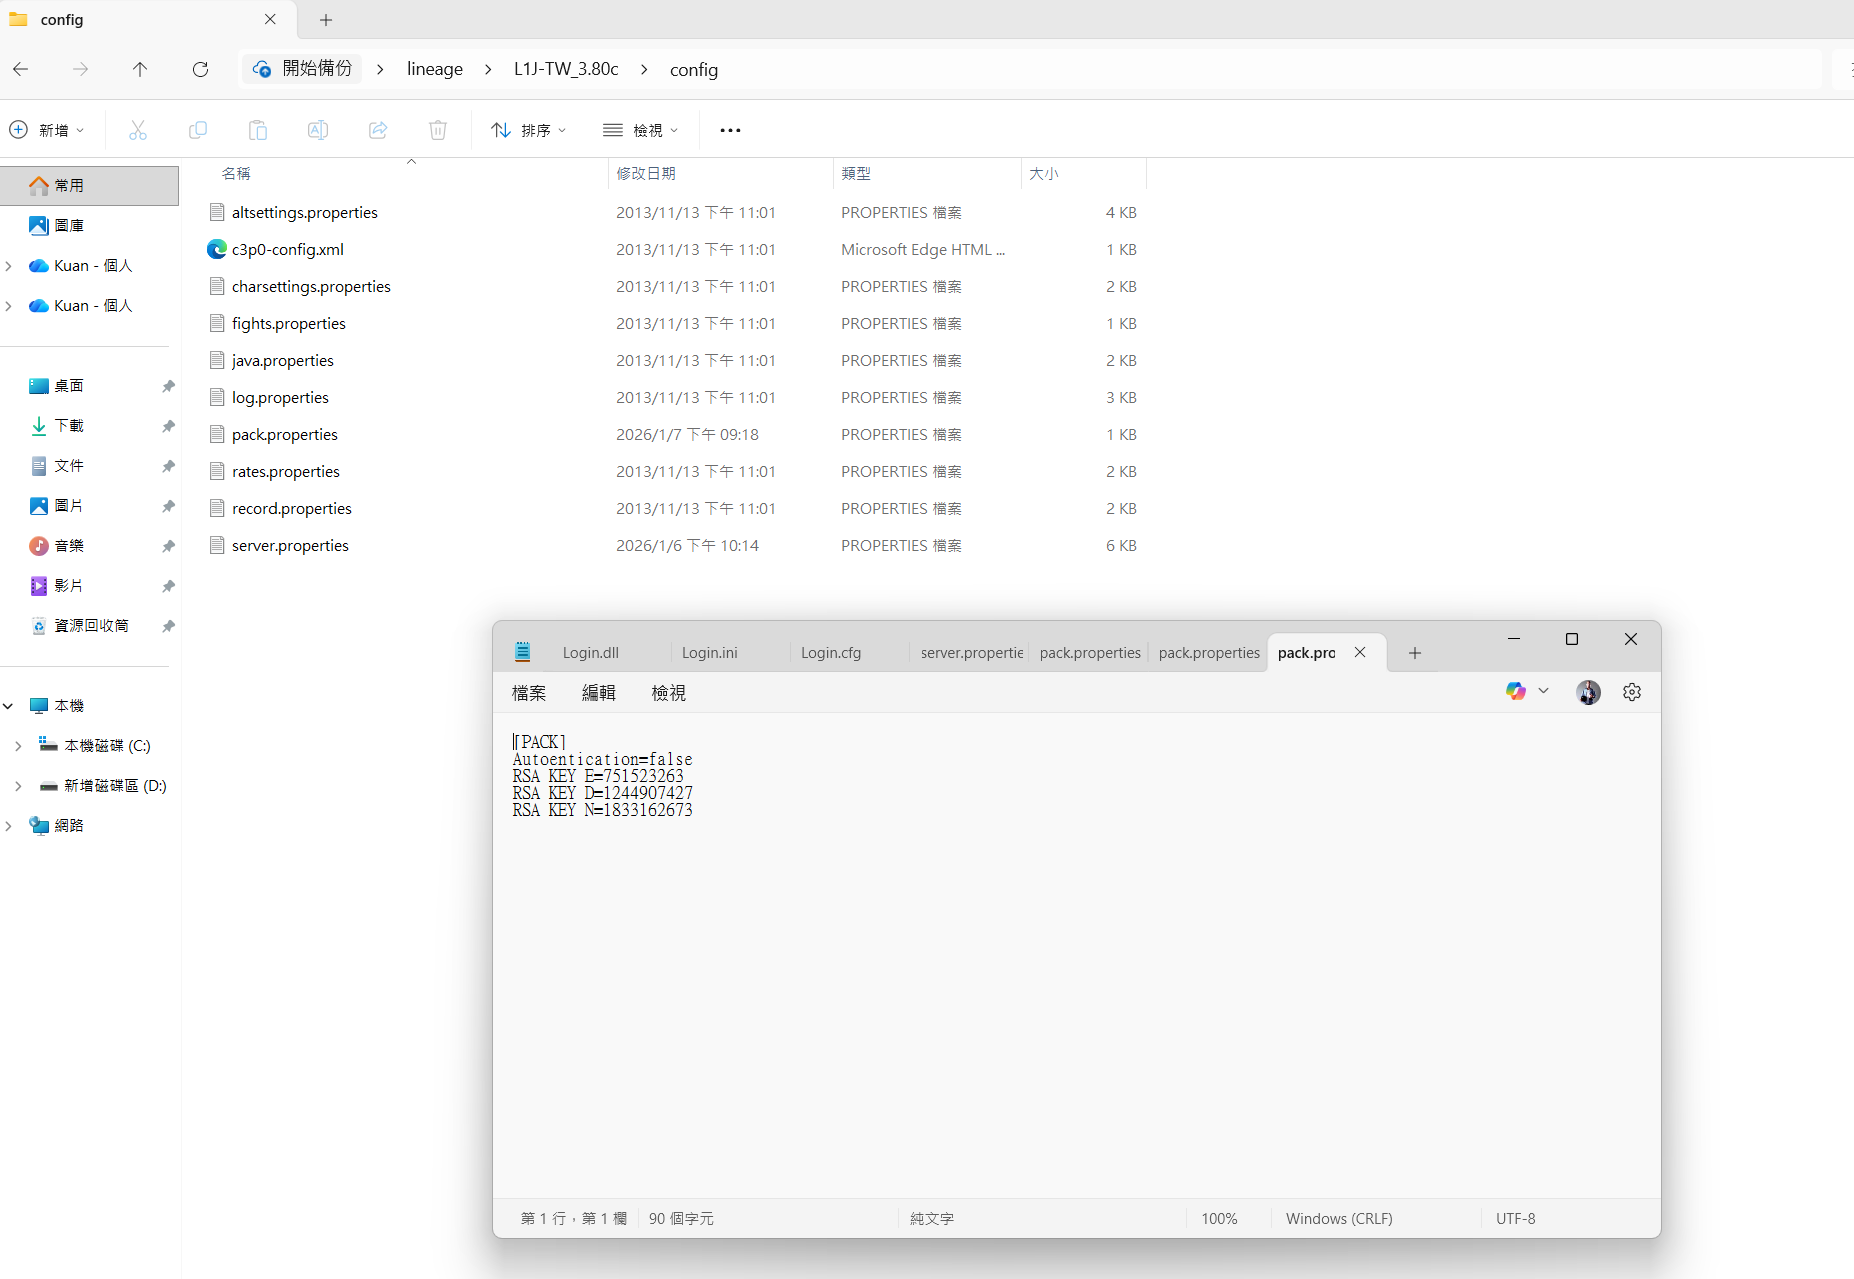Open Copilot icon in Notepad
This screenshot has width=1854, height=1279.
(x=1516, y=692)
